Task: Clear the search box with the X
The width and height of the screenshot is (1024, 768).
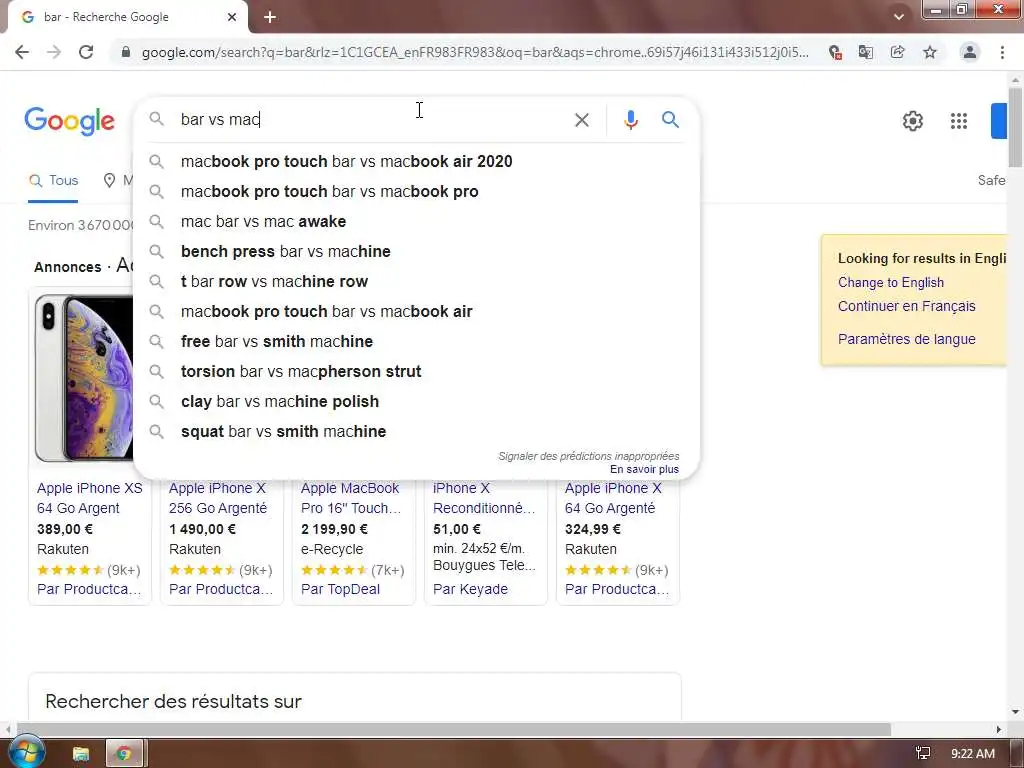Action: pos(582,120)
